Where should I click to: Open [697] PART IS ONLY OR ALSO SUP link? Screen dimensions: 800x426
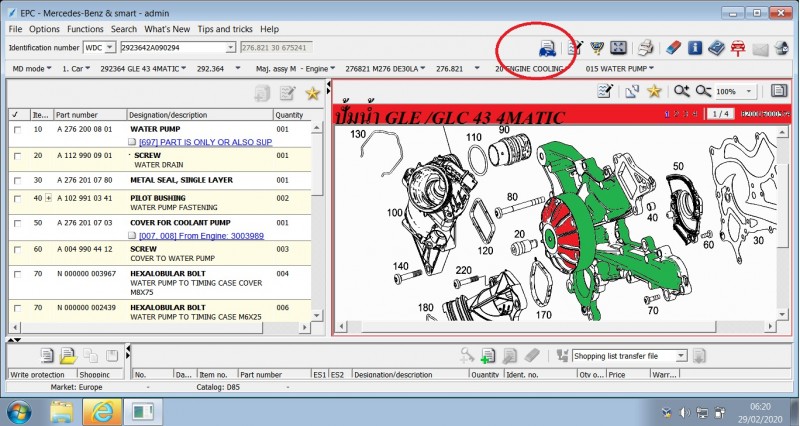pos(206,142)
